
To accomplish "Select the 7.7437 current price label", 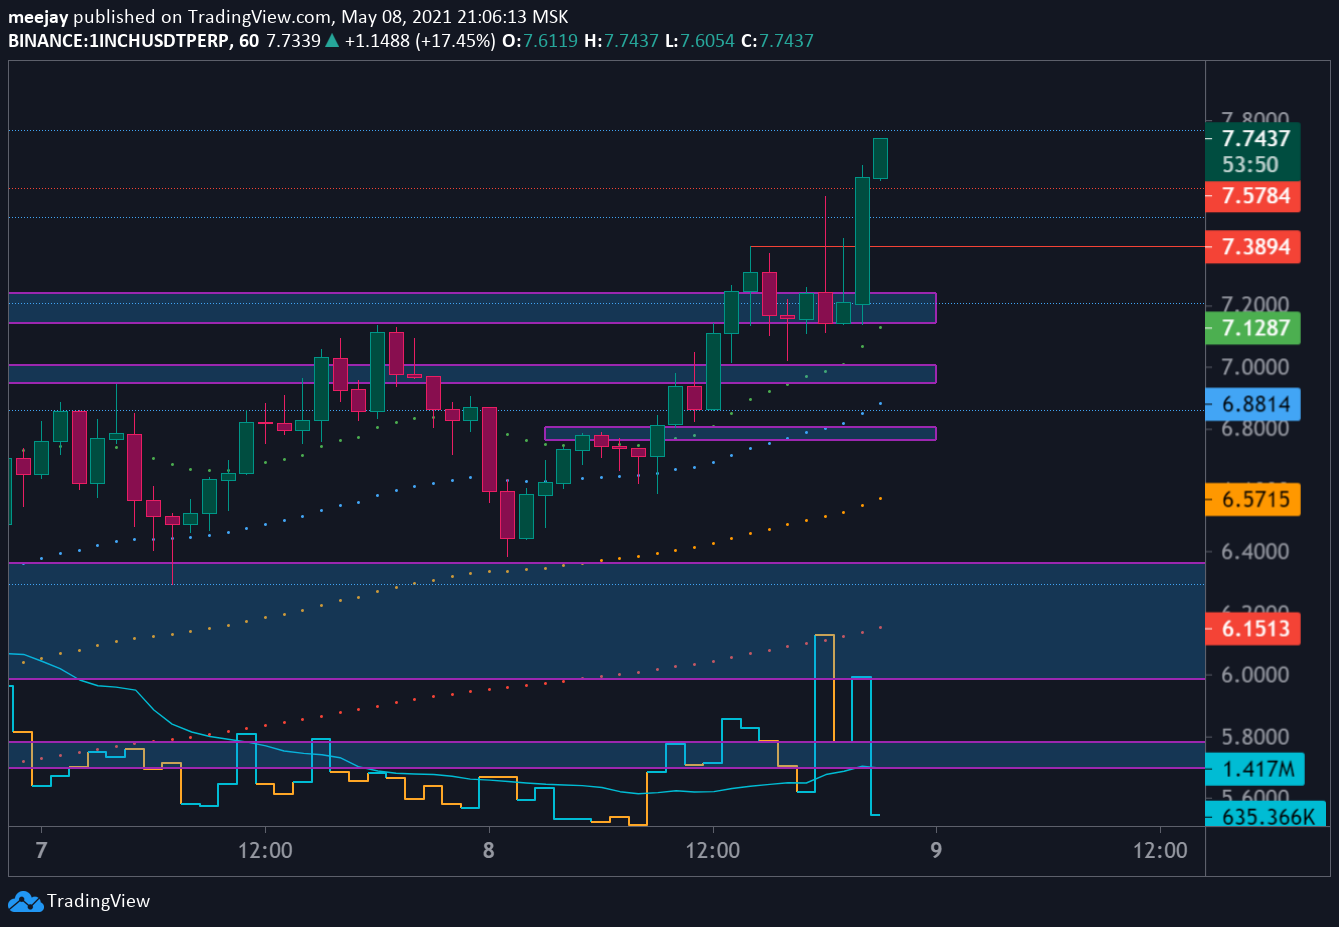I will click(x=1256, y=139).
